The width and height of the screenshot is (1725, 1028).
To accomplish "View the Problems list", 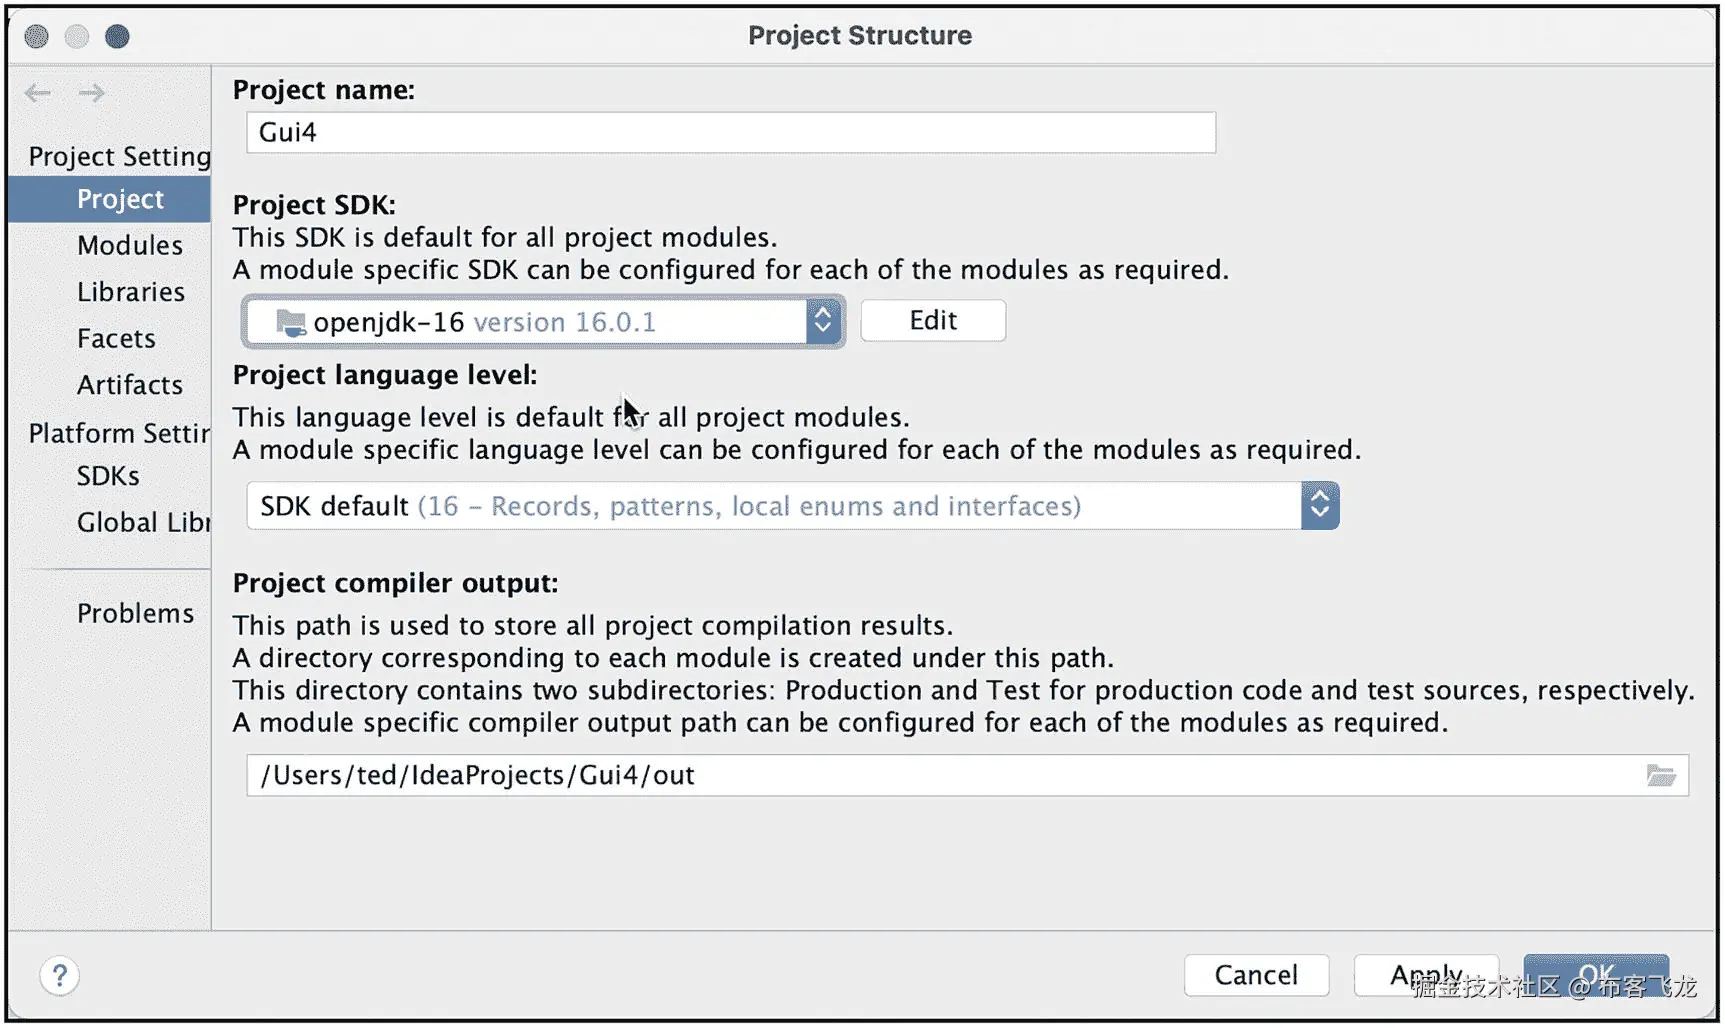I will [x=135, y=613].
